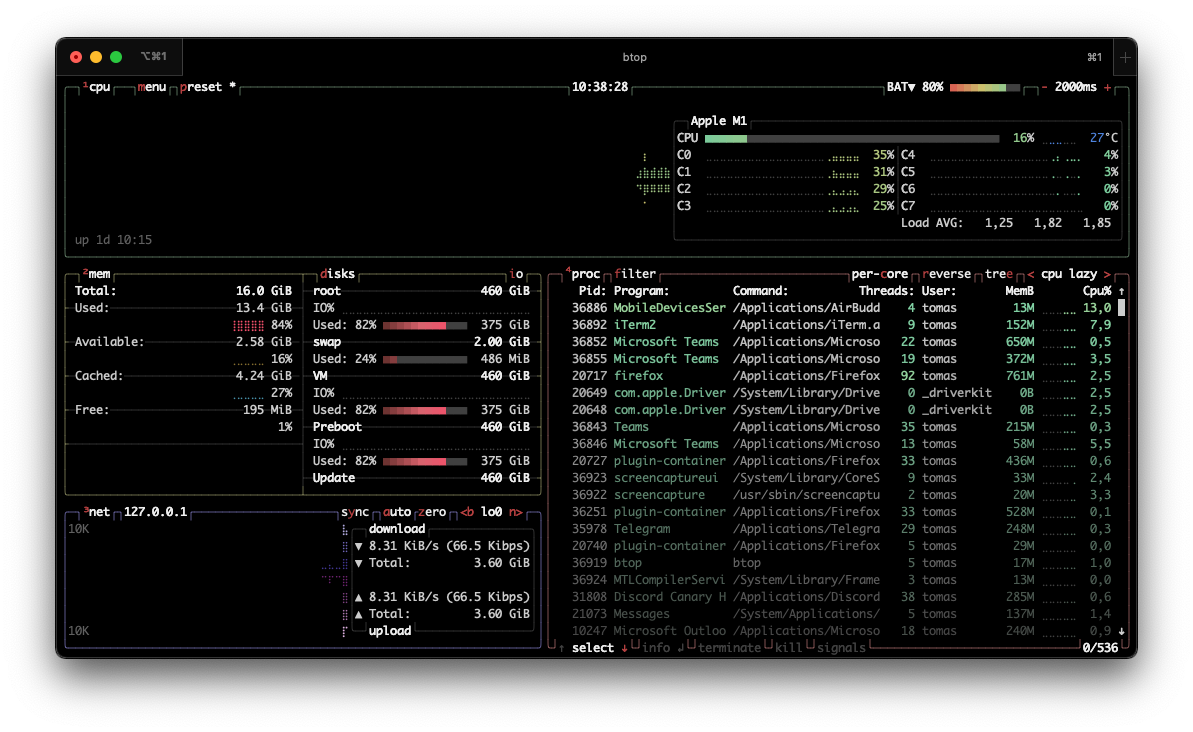Click select up arrow in footer
Screen dimensions: 1193x732
562,648
